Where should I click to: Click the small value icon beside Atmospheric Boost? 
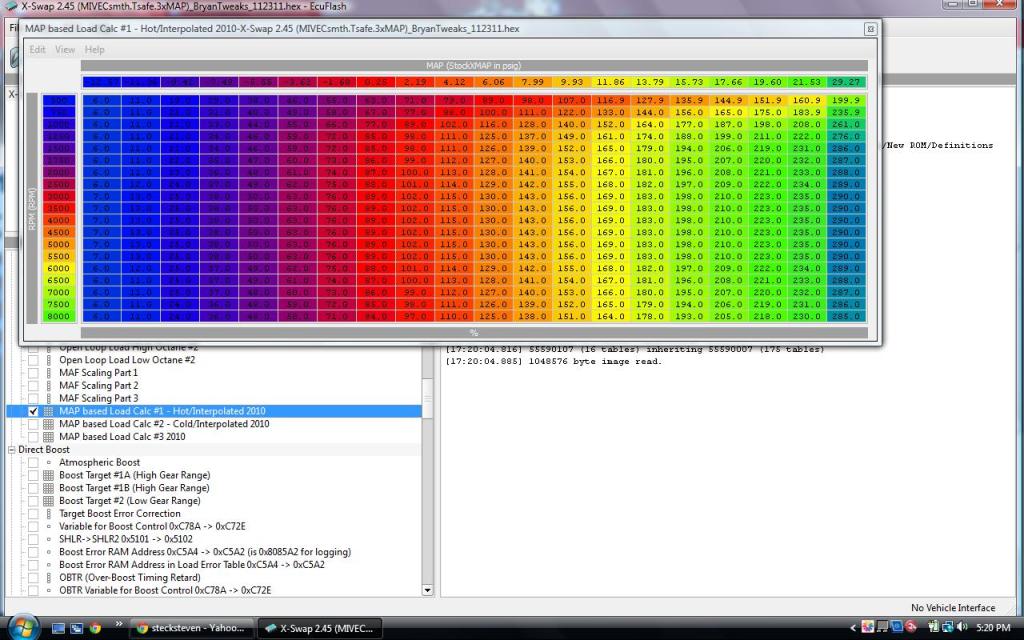coord(48,462)
